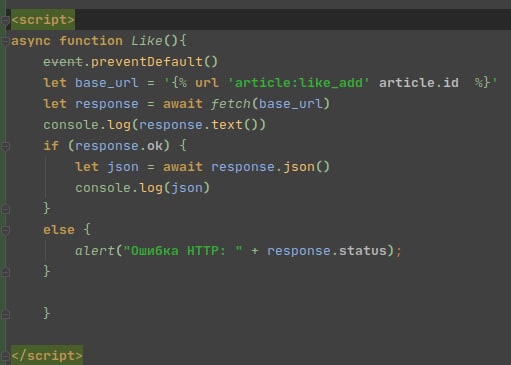
Task: Collapse the if (response.ok) block fold marker
Action: click(x=5, y=146)
